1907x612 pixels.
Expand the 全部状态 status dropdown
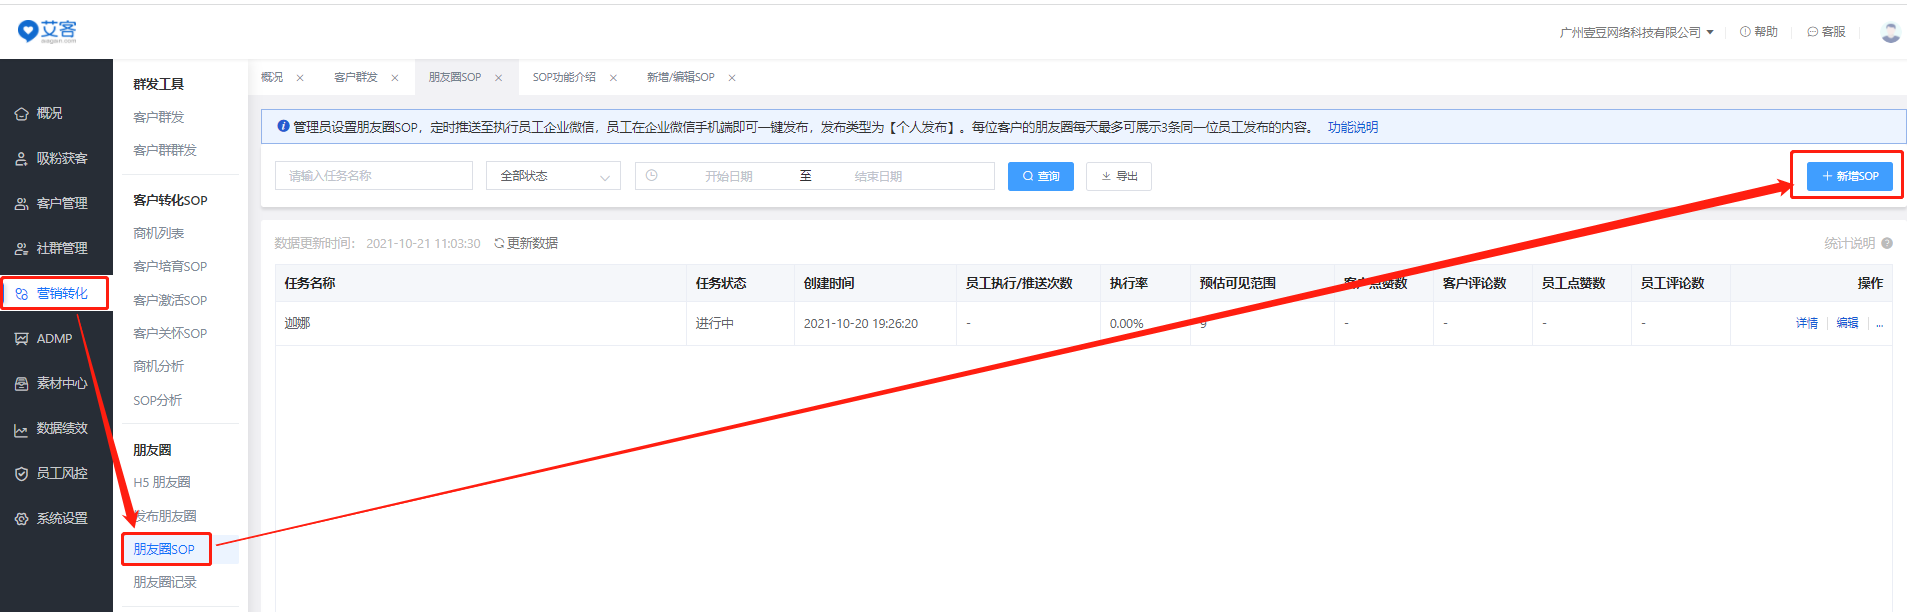click(x=553, y=176)
